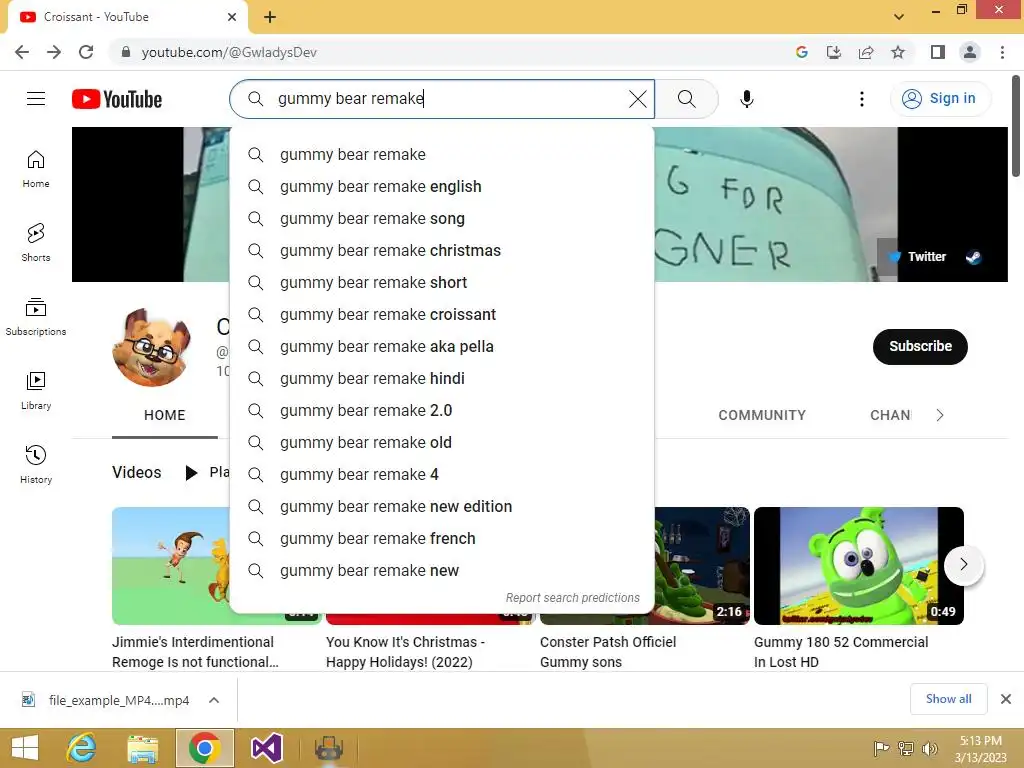Select the suggestion gummy bear remake song
Image resolution: width=1024 pixels, height=768 pixels.
pyautogui.click(x=442, y=219)
